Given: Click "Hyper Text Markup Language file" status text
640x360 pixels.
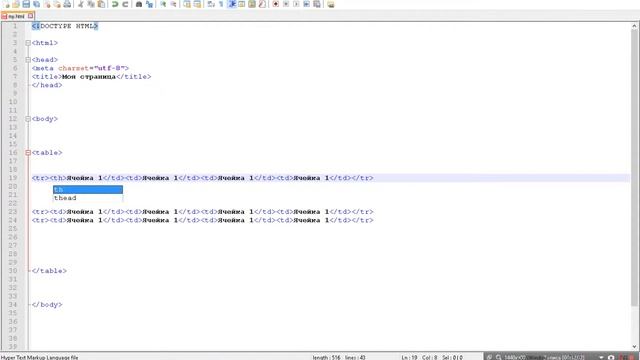Looking at the screenshot, I should coord(40,357).
